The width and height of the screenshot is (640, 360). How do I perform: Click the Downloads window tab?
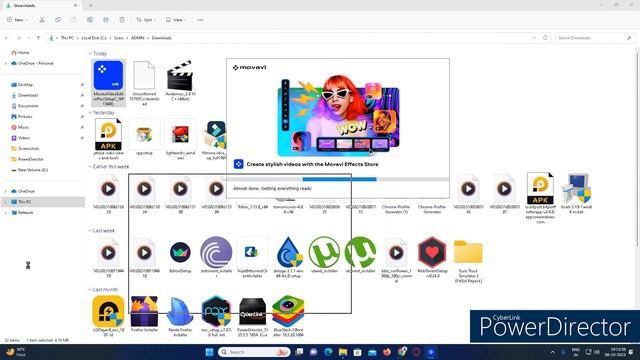(41, 6)
